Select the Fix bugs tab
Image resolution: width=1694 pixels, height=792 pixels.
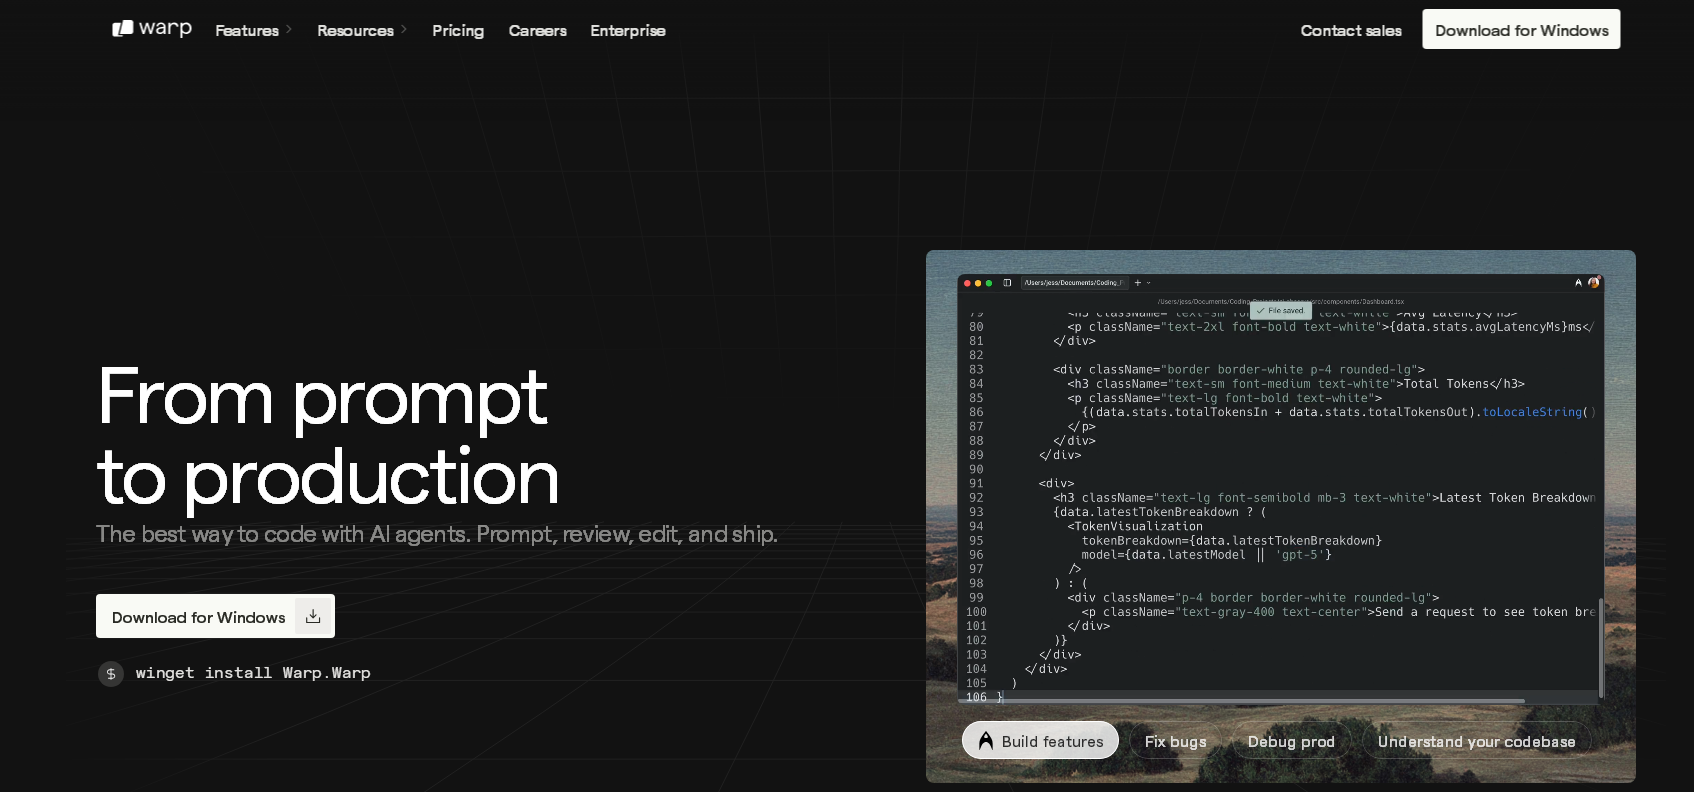tap(1175, 741)
